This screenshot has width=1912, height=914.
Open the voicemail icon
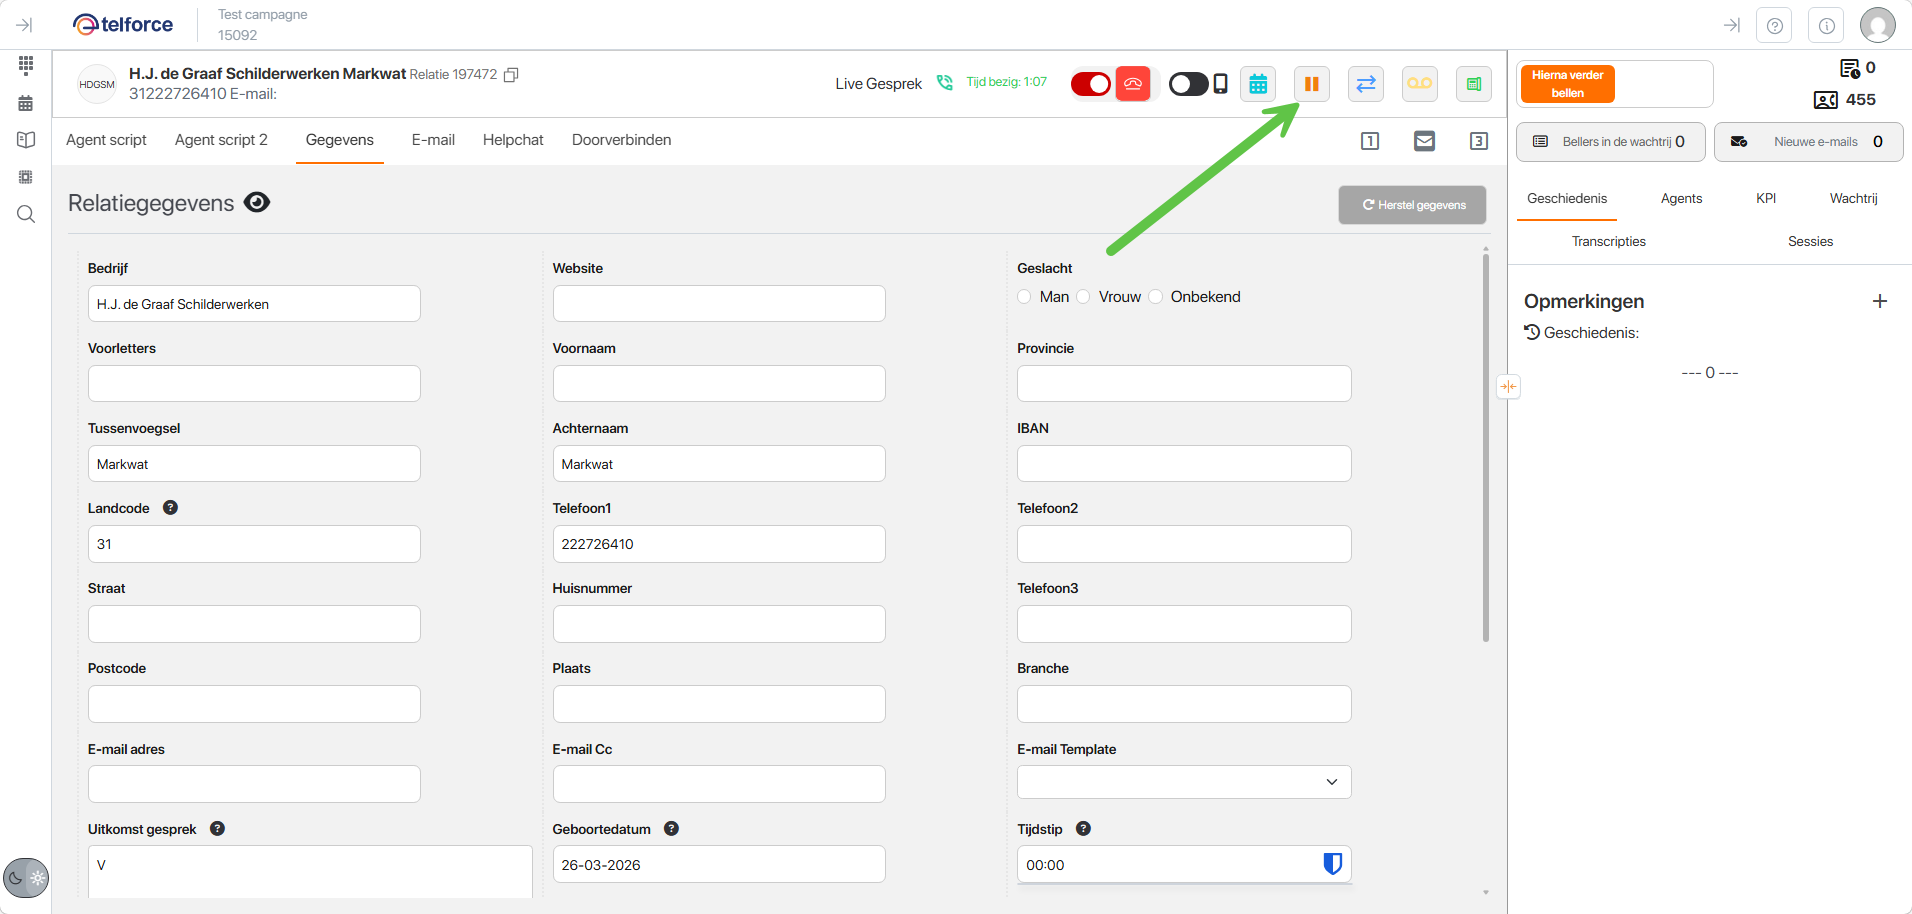[1419, 84]
